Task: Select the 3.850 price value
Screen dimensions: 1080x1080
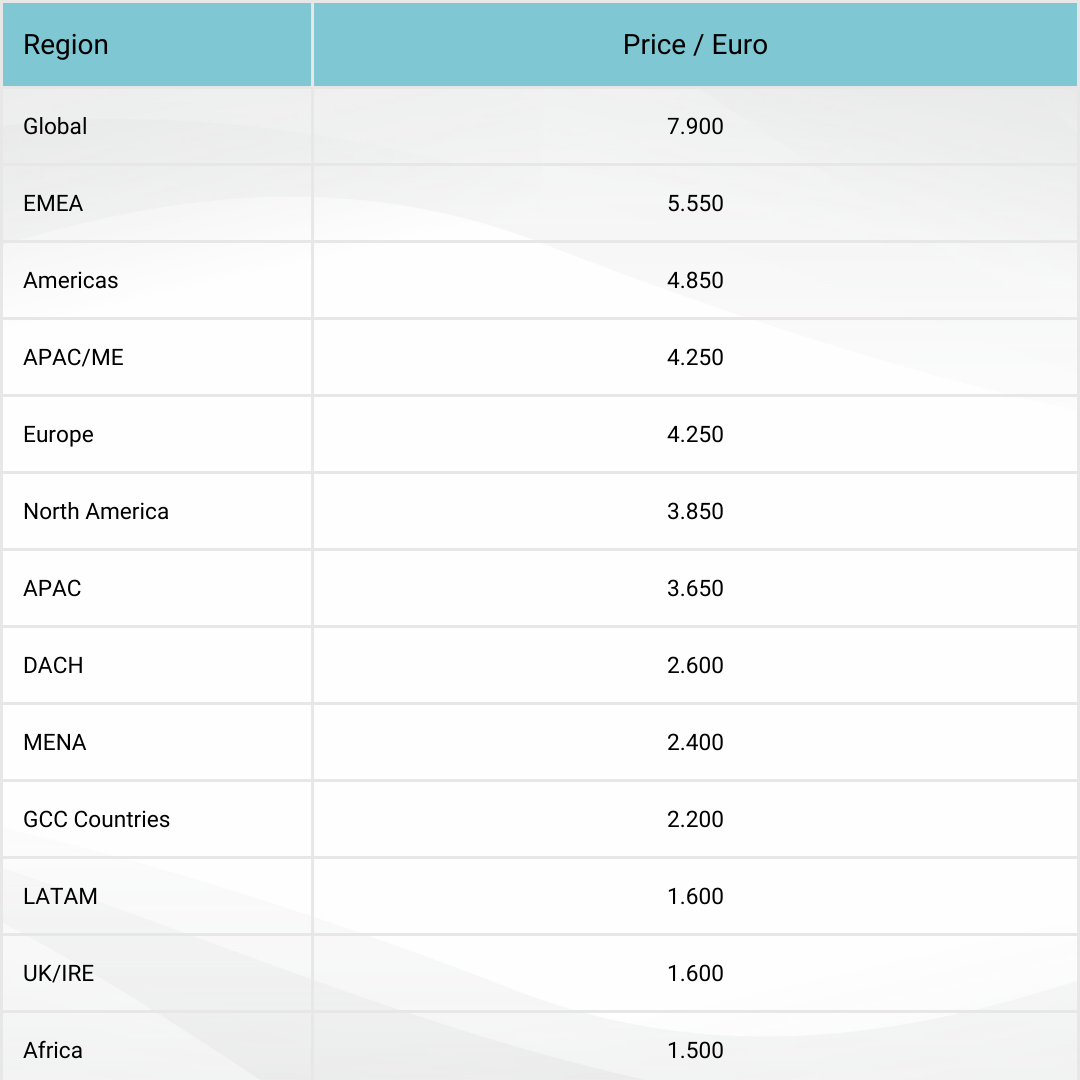Action: click(695, 512)
